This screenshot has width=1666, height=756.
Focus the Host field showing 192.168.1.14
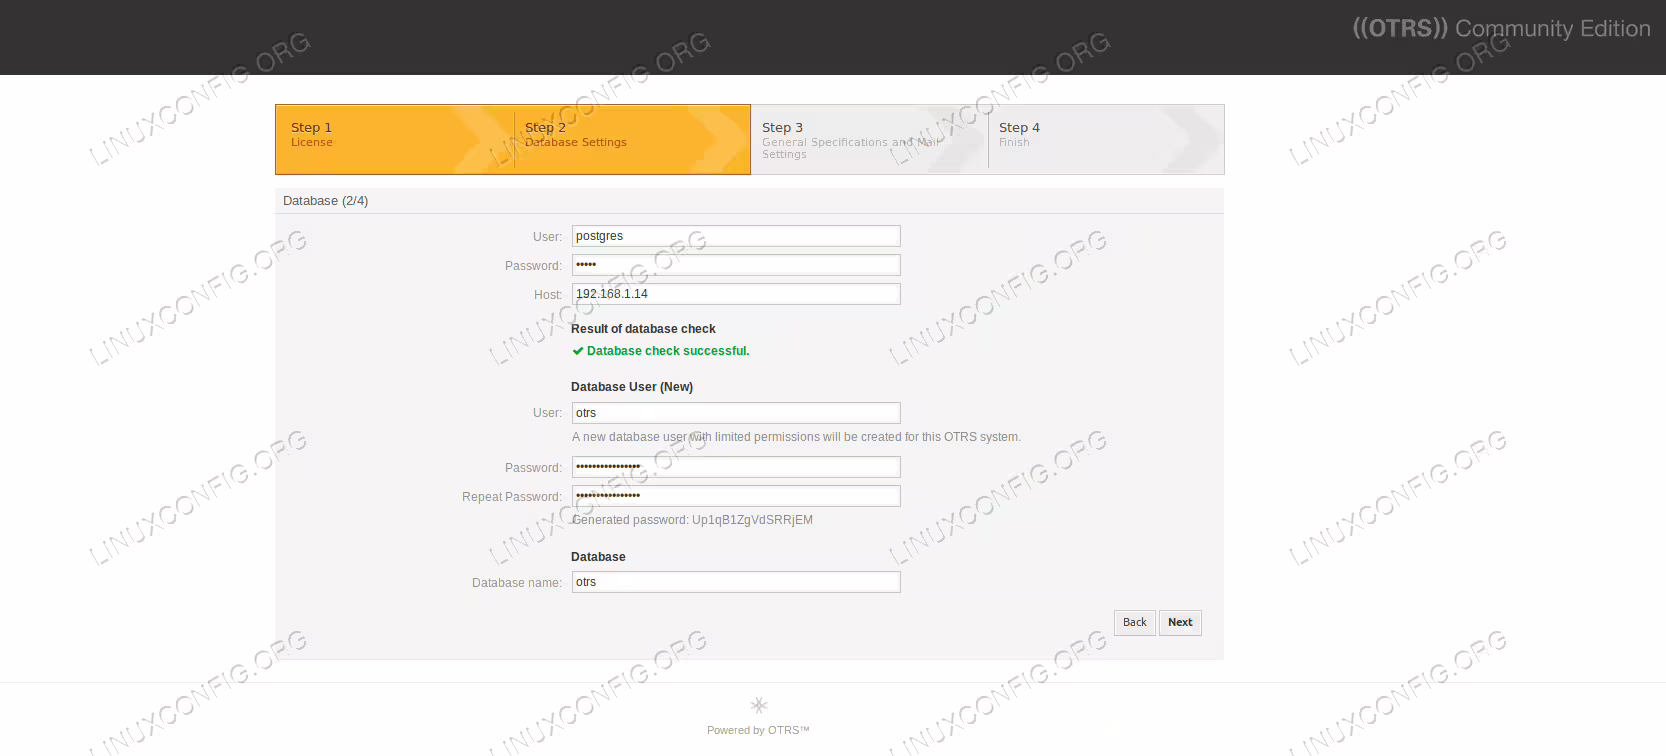tap(736, 294)
